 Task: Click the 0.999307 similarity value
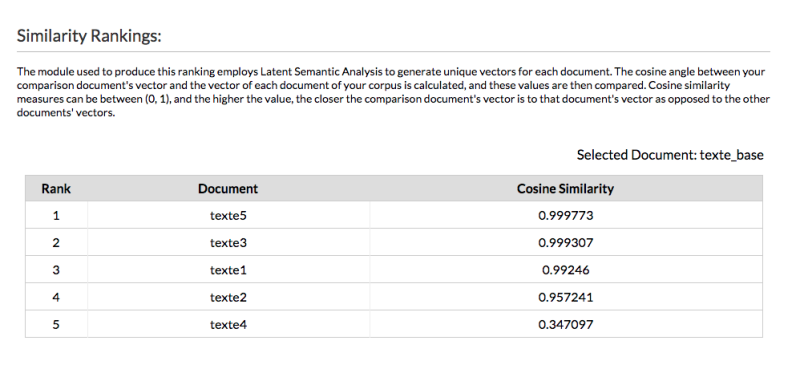pyautogui.click(x=565, y=242)
